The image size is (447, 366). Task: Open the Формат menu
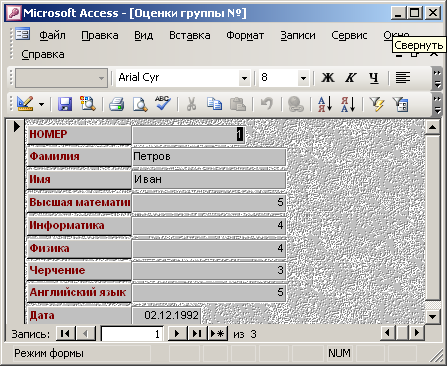pos(245,35)
